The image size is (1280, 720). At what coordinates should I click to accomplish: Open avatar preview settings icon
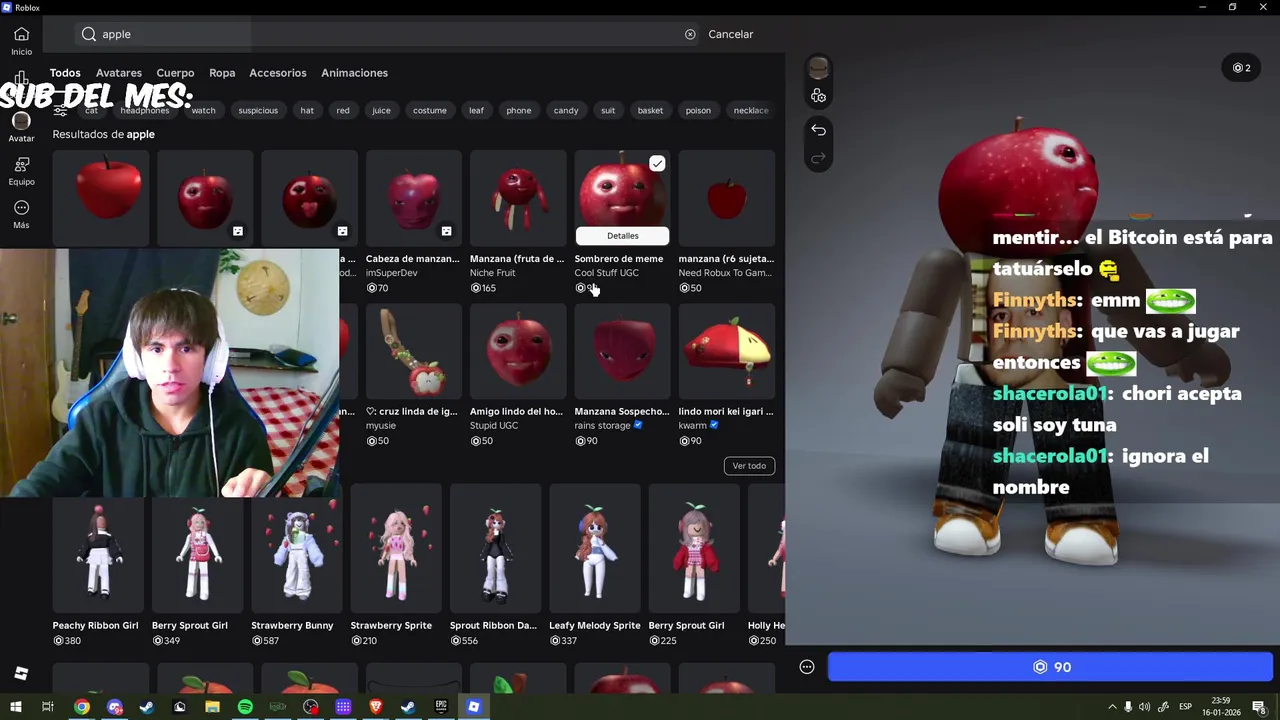818,96
